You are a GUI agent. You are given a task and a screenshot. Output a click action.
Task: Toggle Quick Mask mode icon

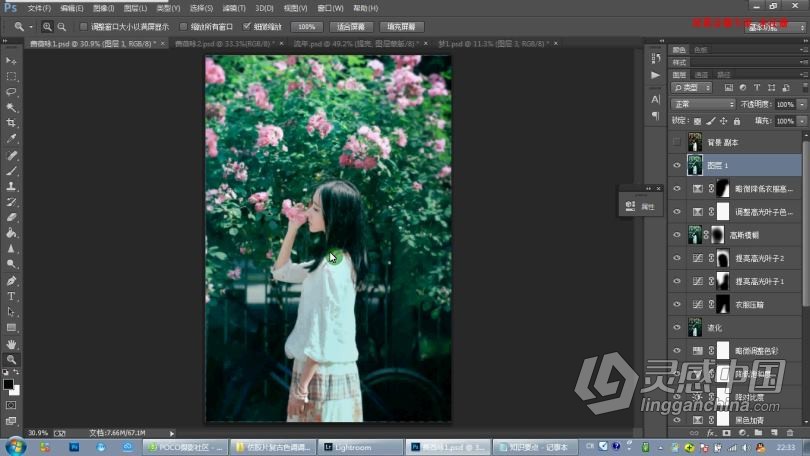pos(11,405)
